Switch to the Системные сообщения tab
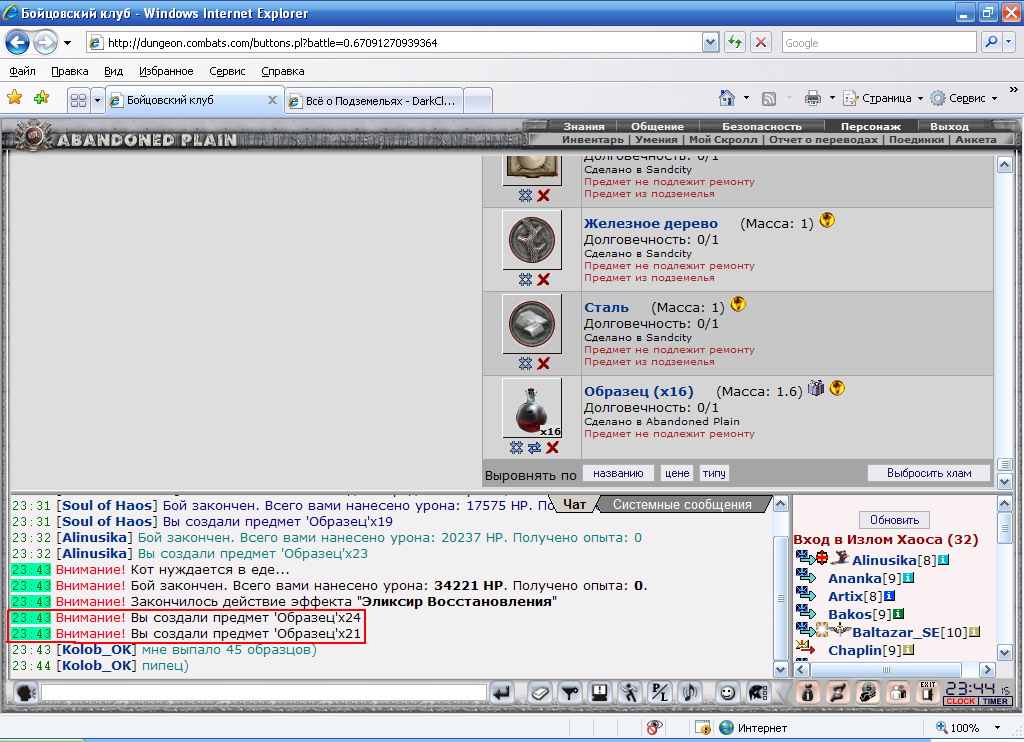Image resolution: width=1024 pixels, height=742 pixels. click(x=682, y=504)
